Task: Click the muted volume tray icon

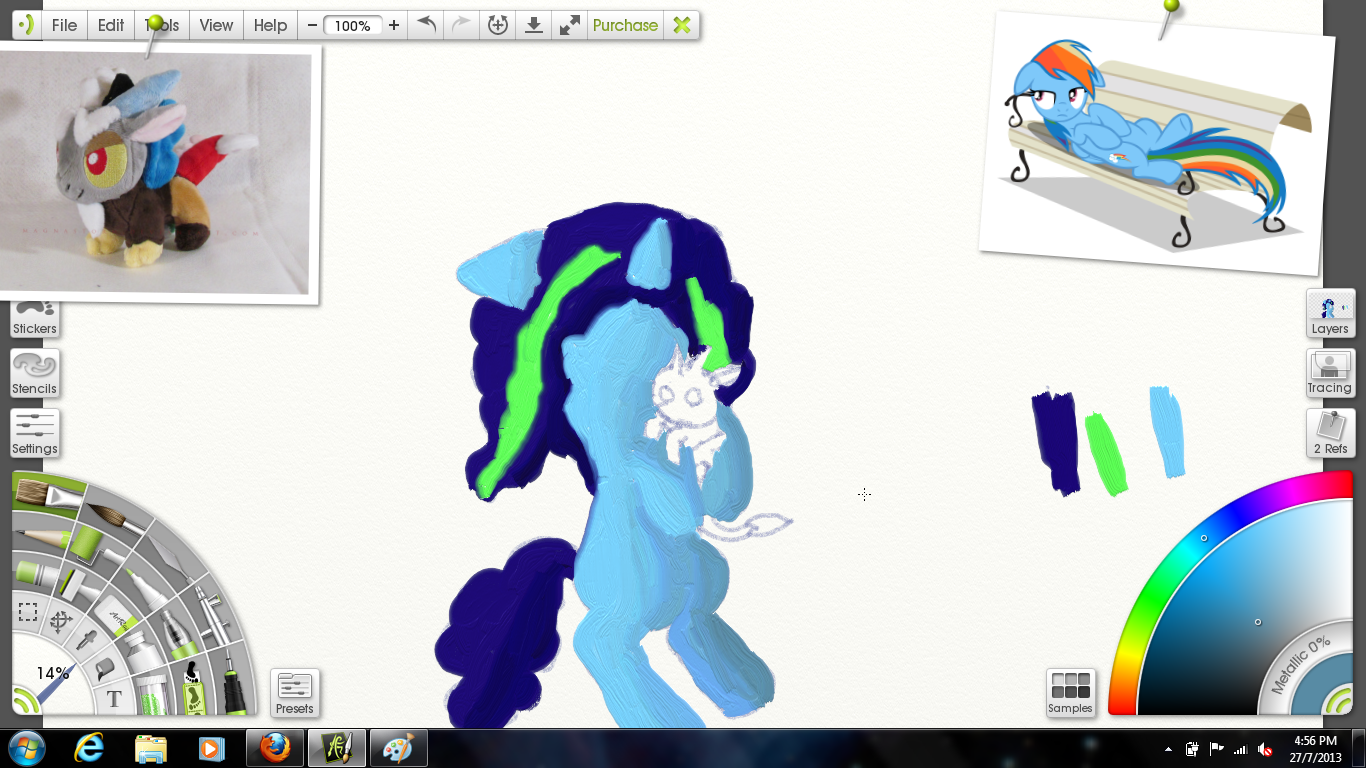Action: click(x=1265, y=748)
